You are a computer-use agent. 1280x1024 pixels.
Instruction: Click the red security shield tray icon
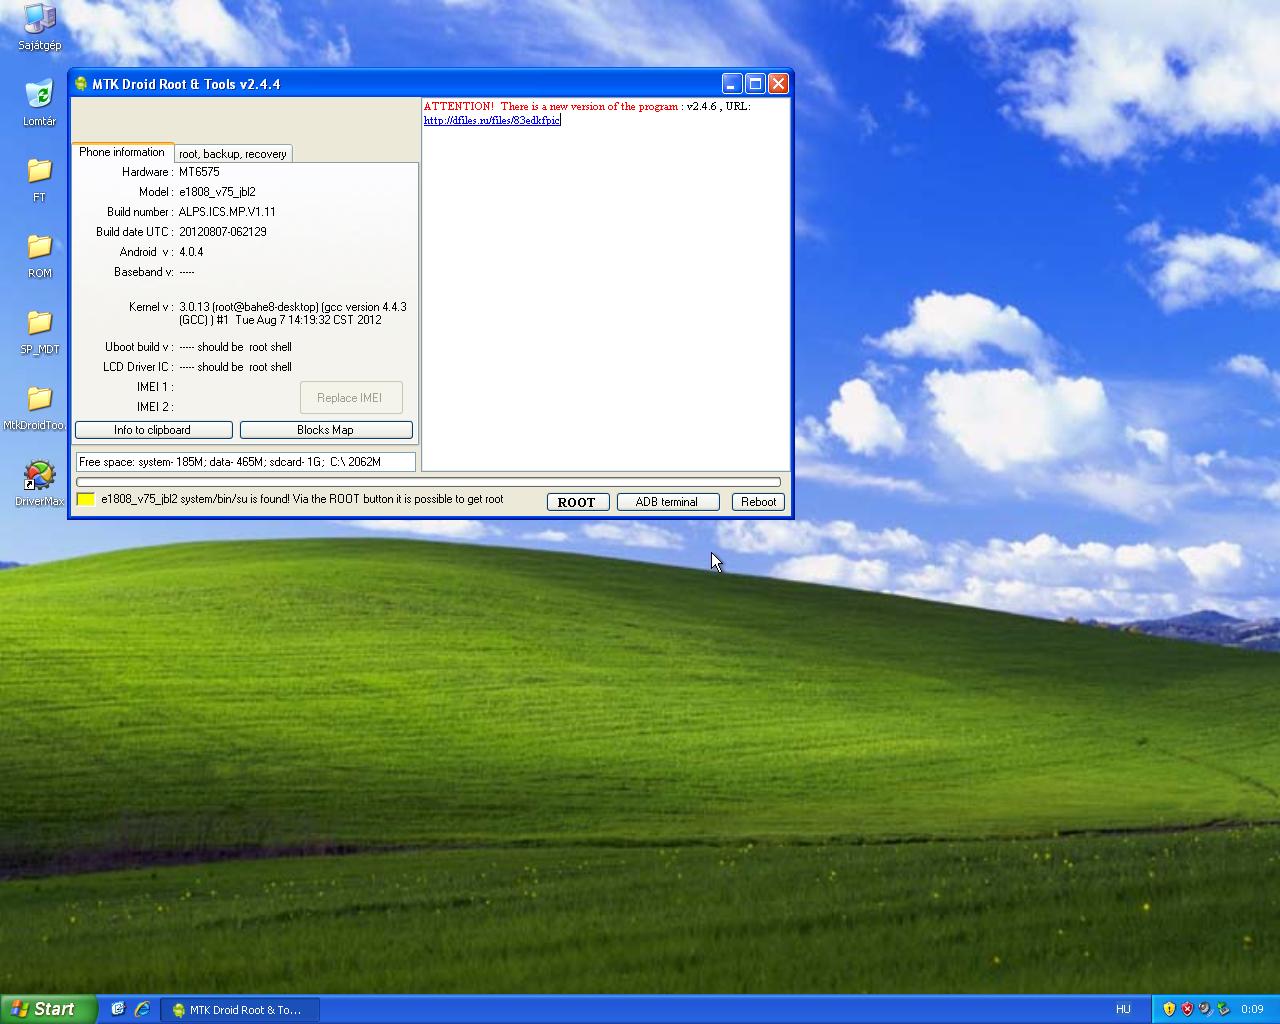1187,1009
